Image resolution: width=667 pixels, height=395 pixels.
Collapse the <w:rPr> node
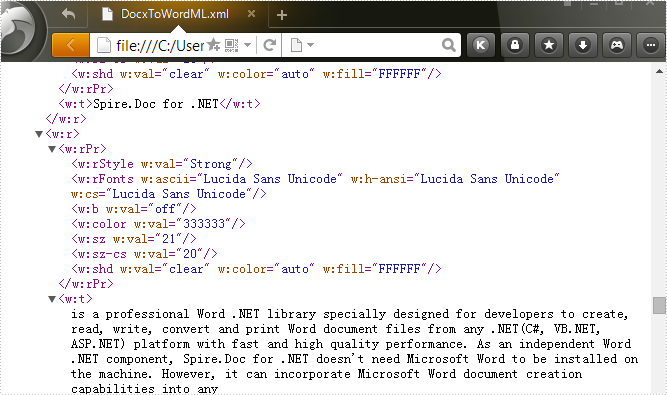[52, 149]
